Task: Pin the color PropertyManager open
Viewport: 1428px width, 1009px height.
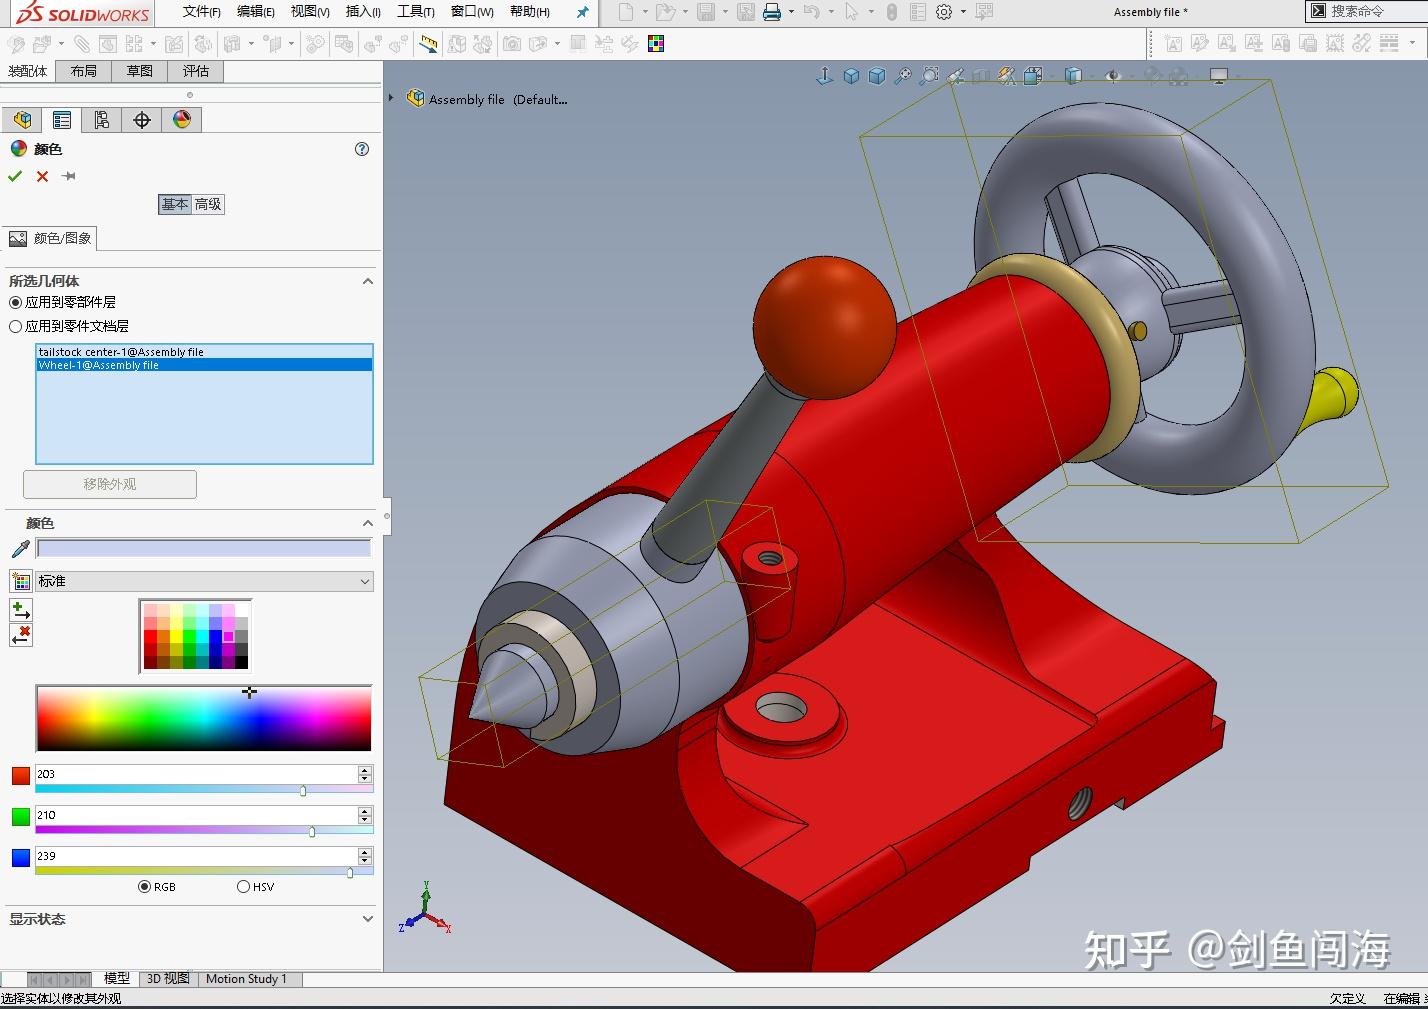Action: tap(68, 176)
